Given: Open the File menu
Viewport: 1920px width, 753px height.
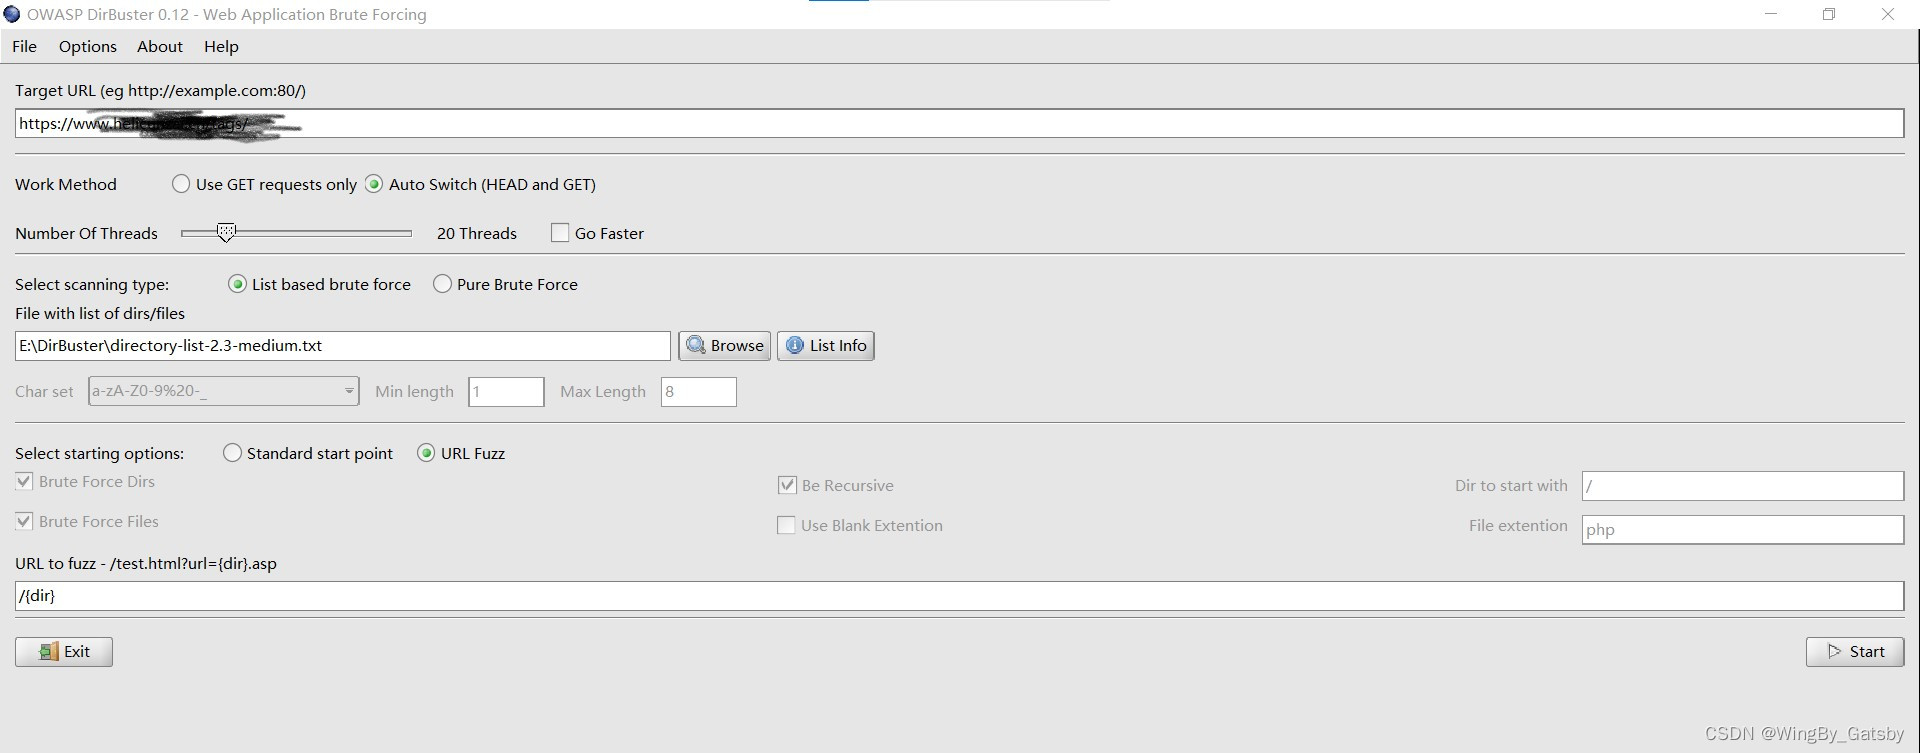Looking at the screenshot, I should coord(24,46).
